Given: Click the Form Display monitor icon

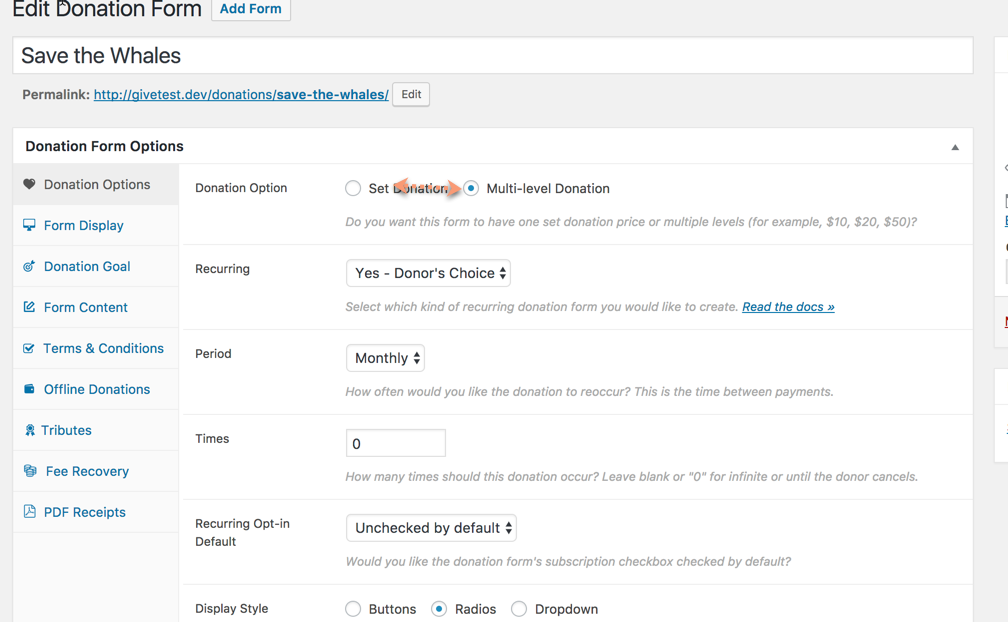Looking at the screenshot, I should (30, 225).
